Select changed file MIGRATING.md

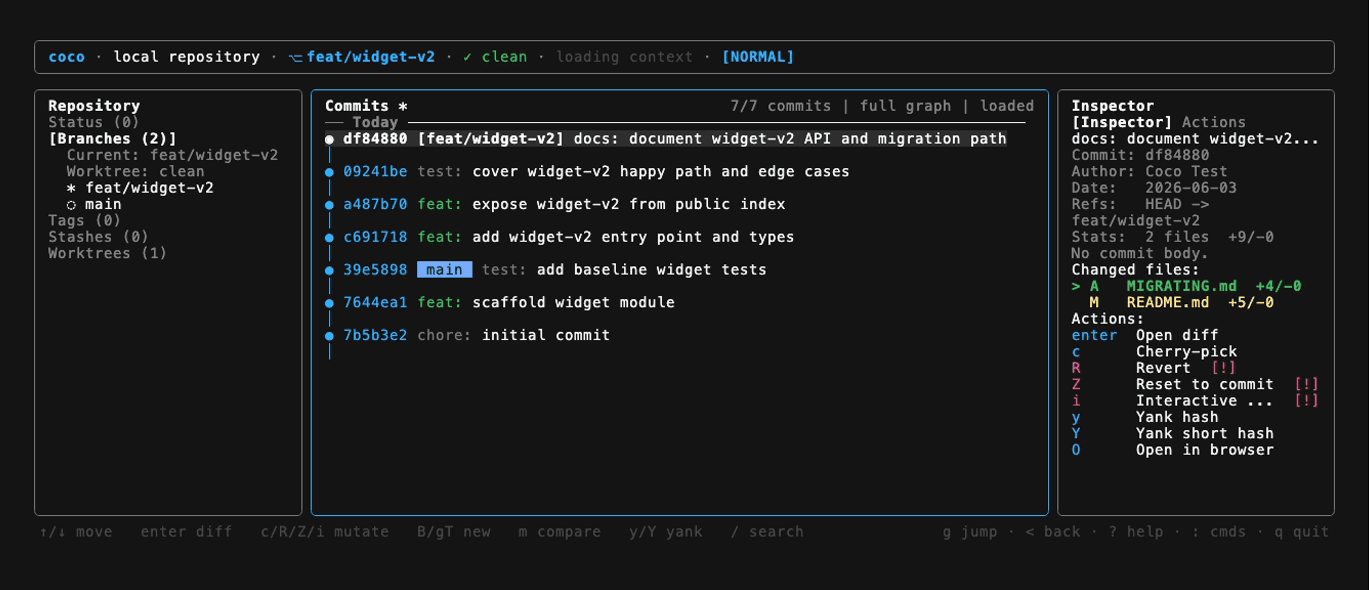click(x=1186, y=286)
